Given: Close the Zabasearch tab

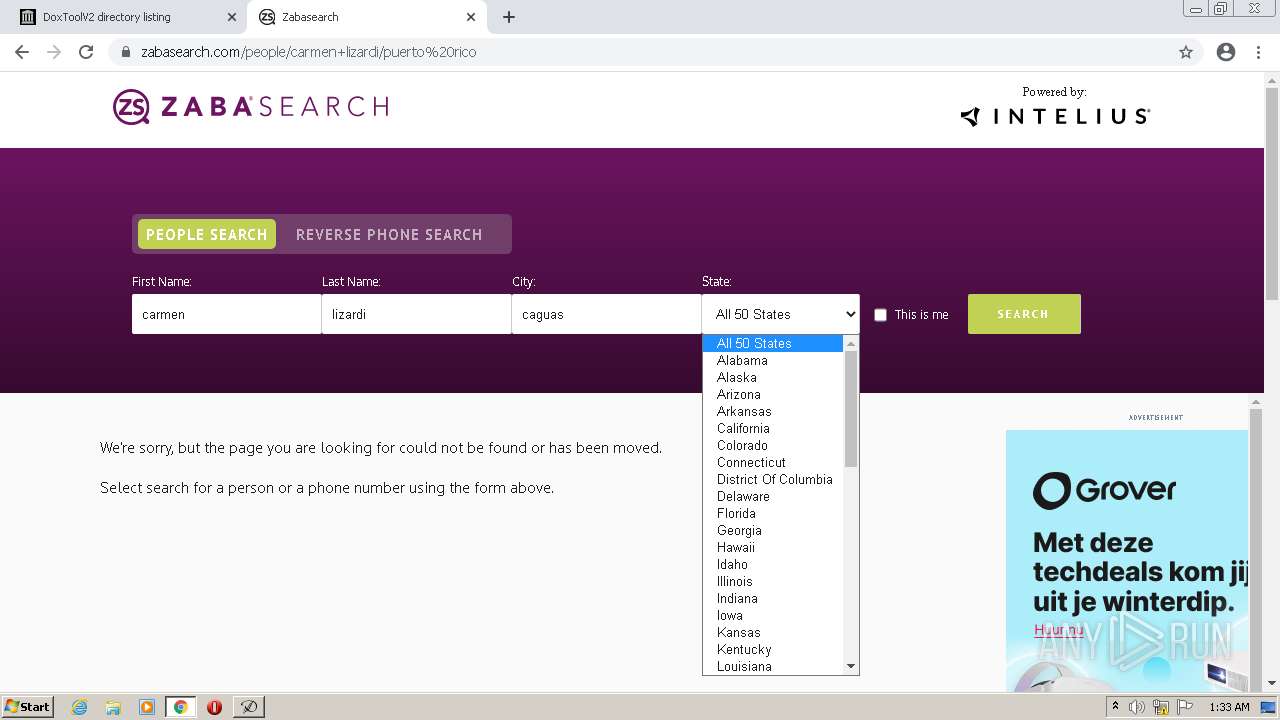Looking at the screenshot, I should pyautogui.click(x=471, y=17).
